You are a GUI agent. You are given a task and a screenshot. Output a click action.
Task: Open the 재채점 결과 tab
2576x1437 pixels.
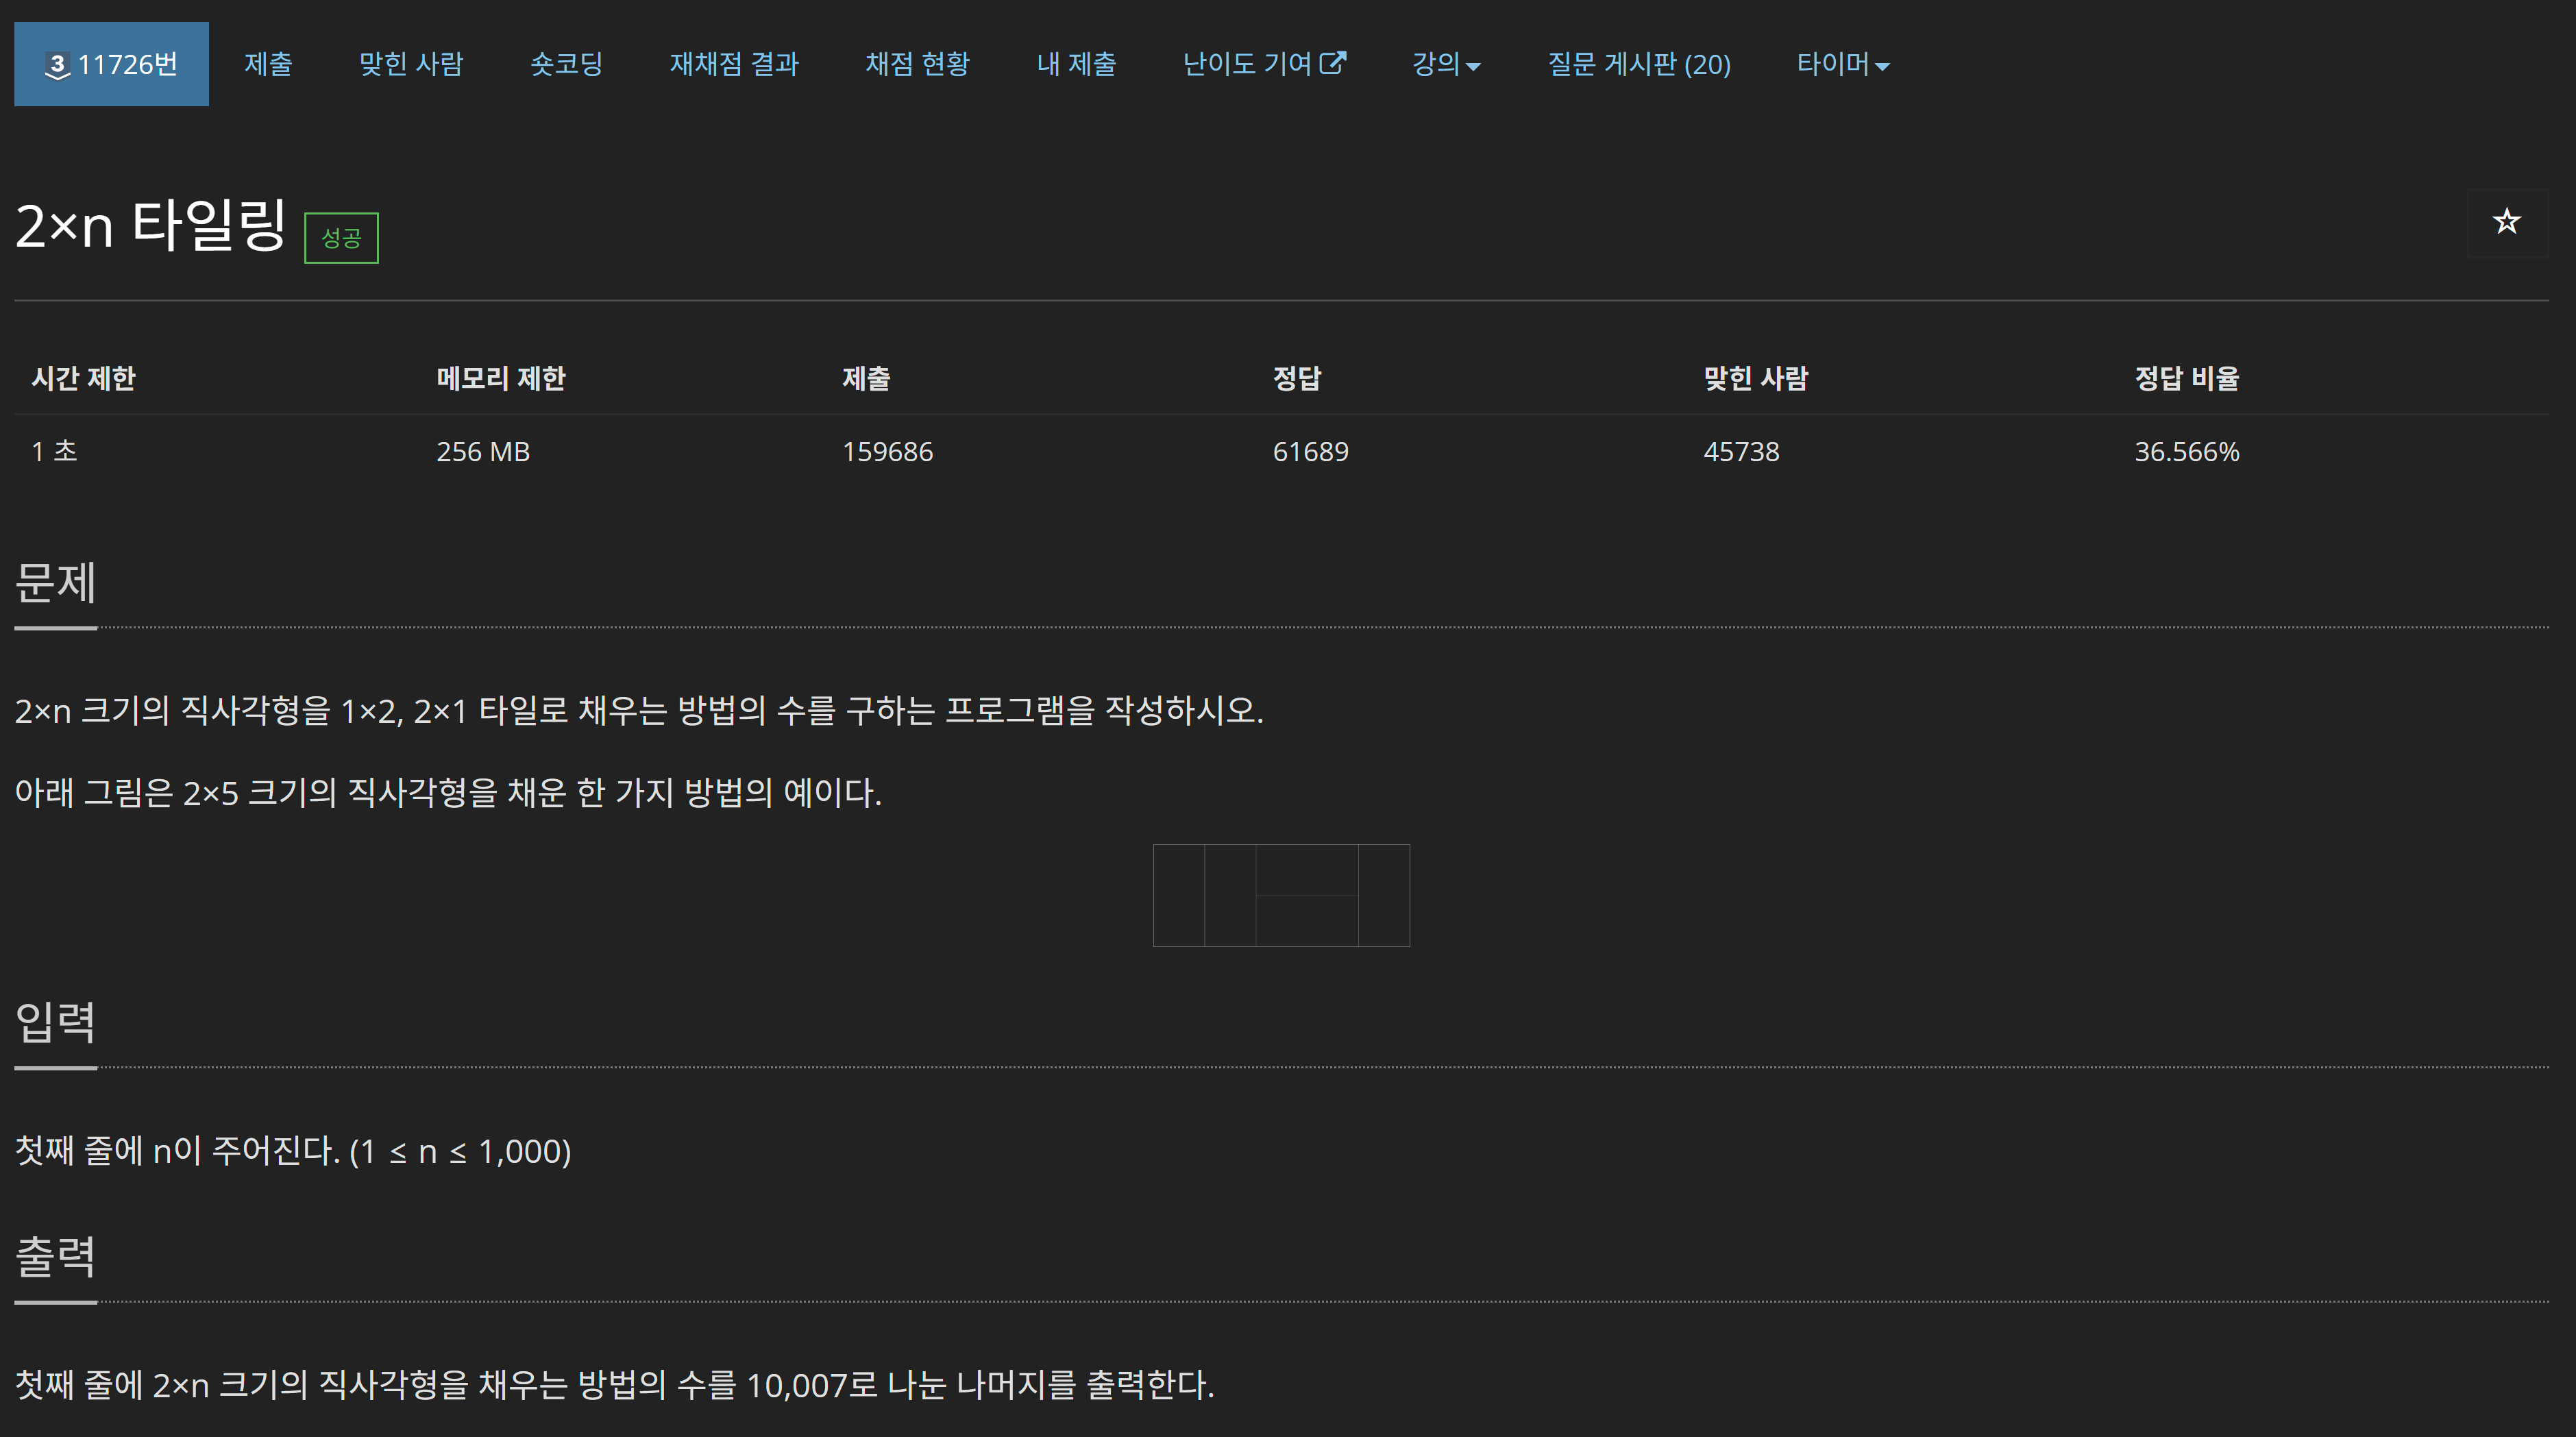(734, 64)
